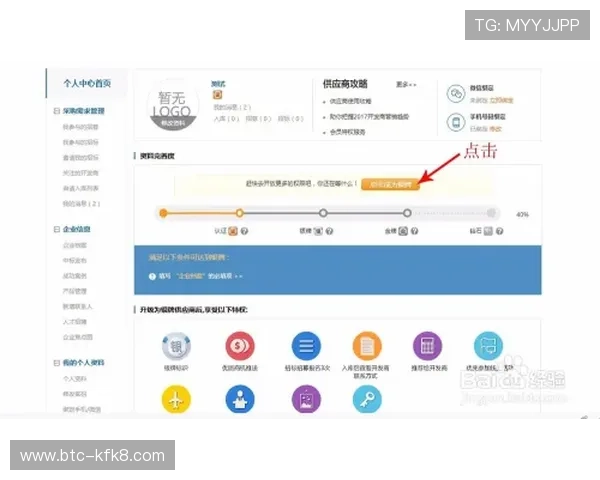Open 我的消息 (2) in the sidebar
Screen dimensions: 600x480
[82, 204]
